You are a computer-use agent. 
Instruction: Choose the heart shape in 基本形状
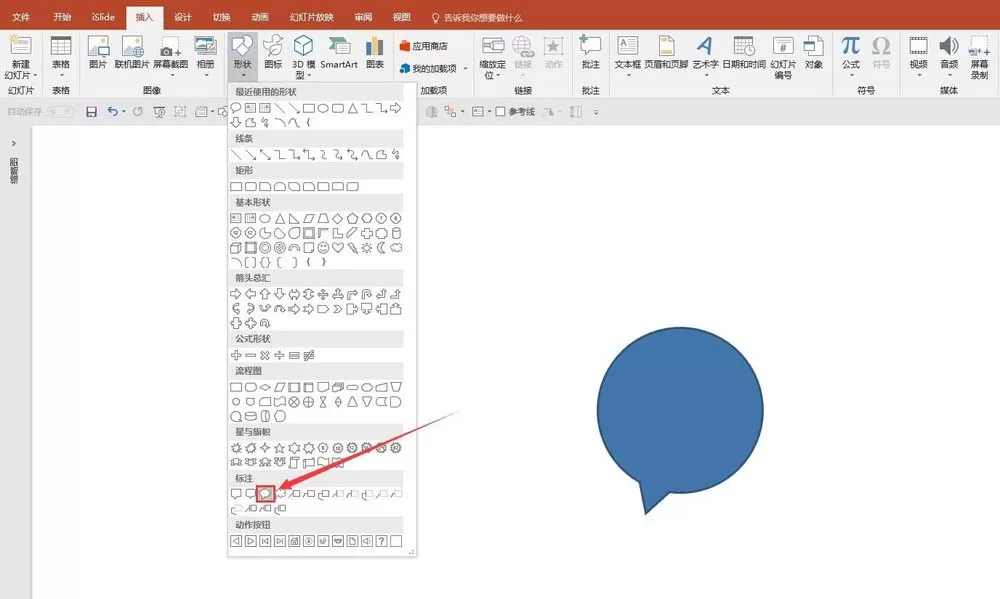point(337,248)
